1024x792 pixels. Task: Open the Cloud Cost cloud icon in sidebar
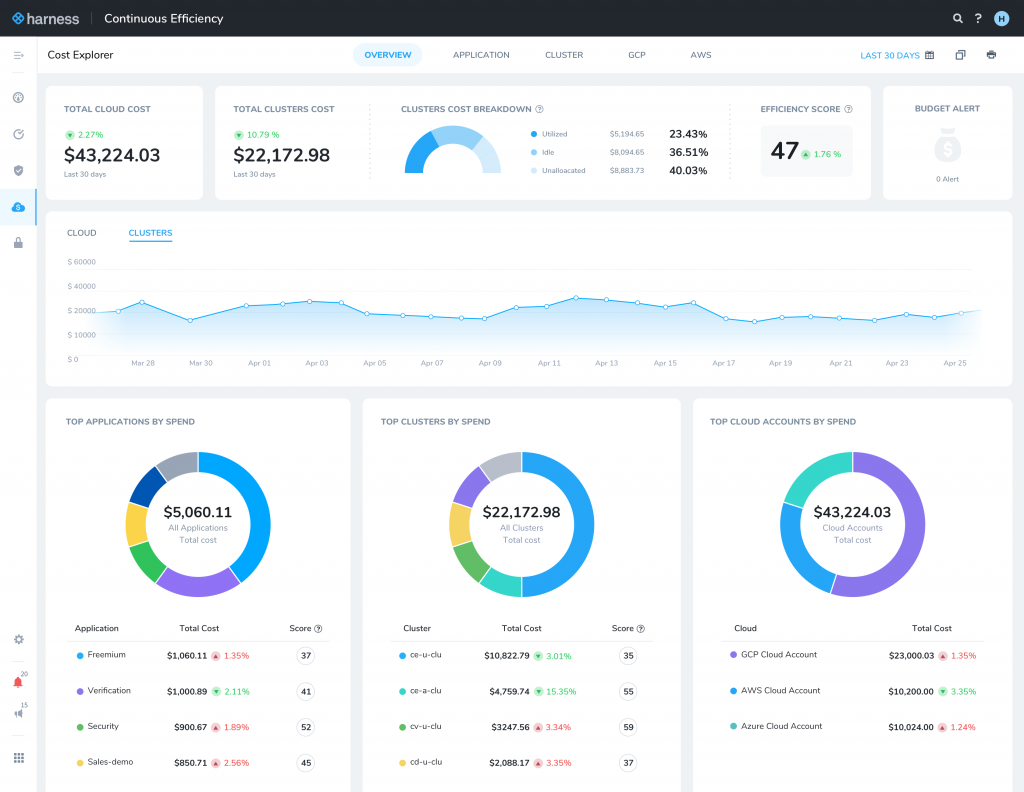(17, 207)
